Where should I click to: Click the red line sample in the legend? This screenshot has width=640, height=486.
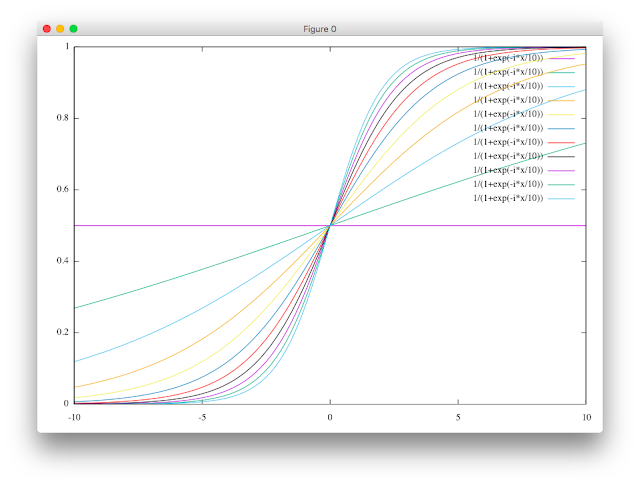click(561, 142)
